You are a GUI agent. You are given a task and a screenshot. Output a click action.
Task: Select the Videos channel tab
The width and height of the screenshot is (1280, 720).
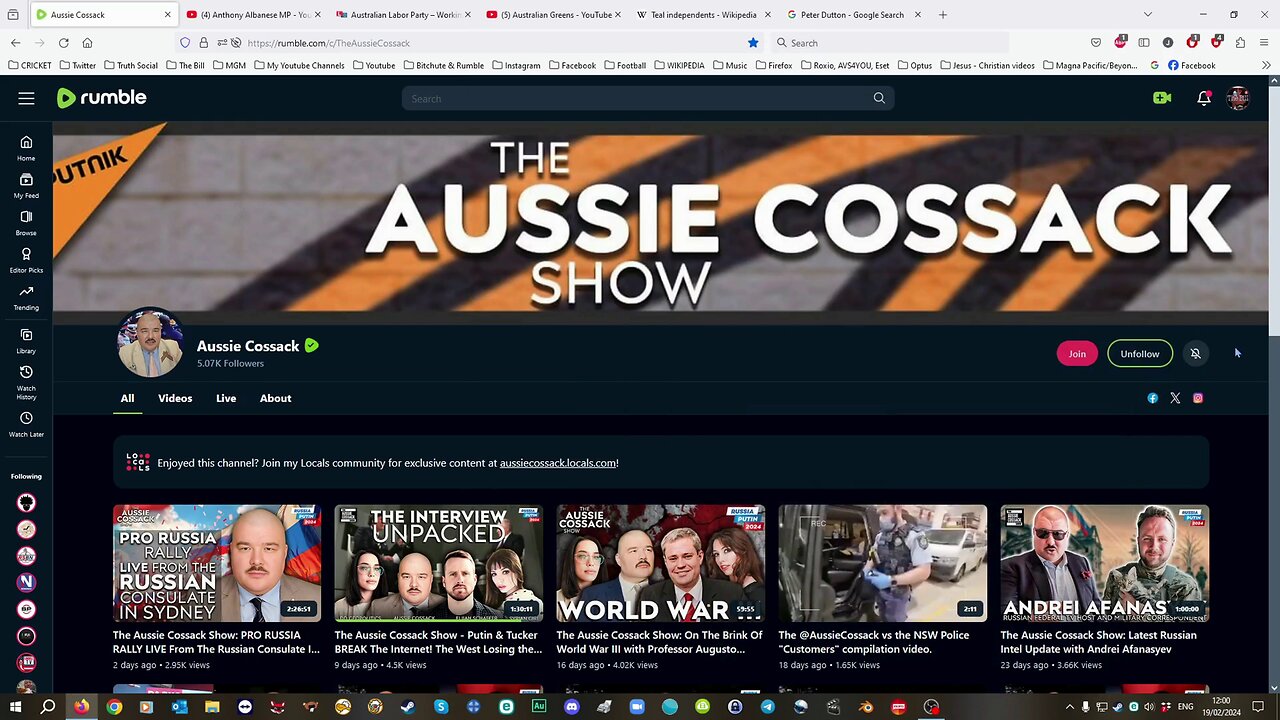pyautogui.click(x=175, y=398)
